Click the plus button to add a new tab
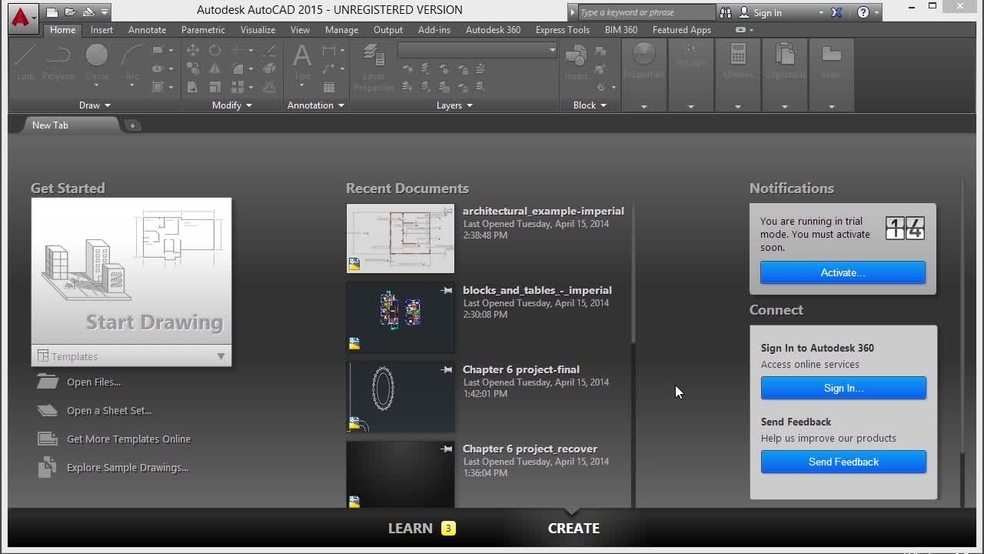 132,125
